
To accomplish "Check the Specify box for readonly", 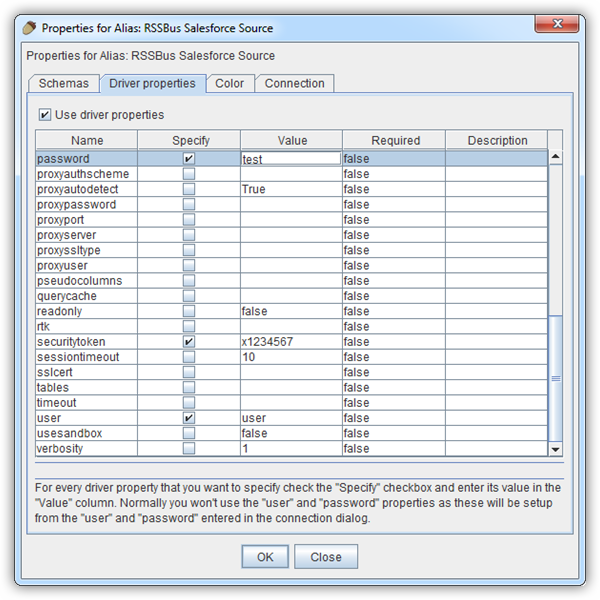I will click(189, 311).
